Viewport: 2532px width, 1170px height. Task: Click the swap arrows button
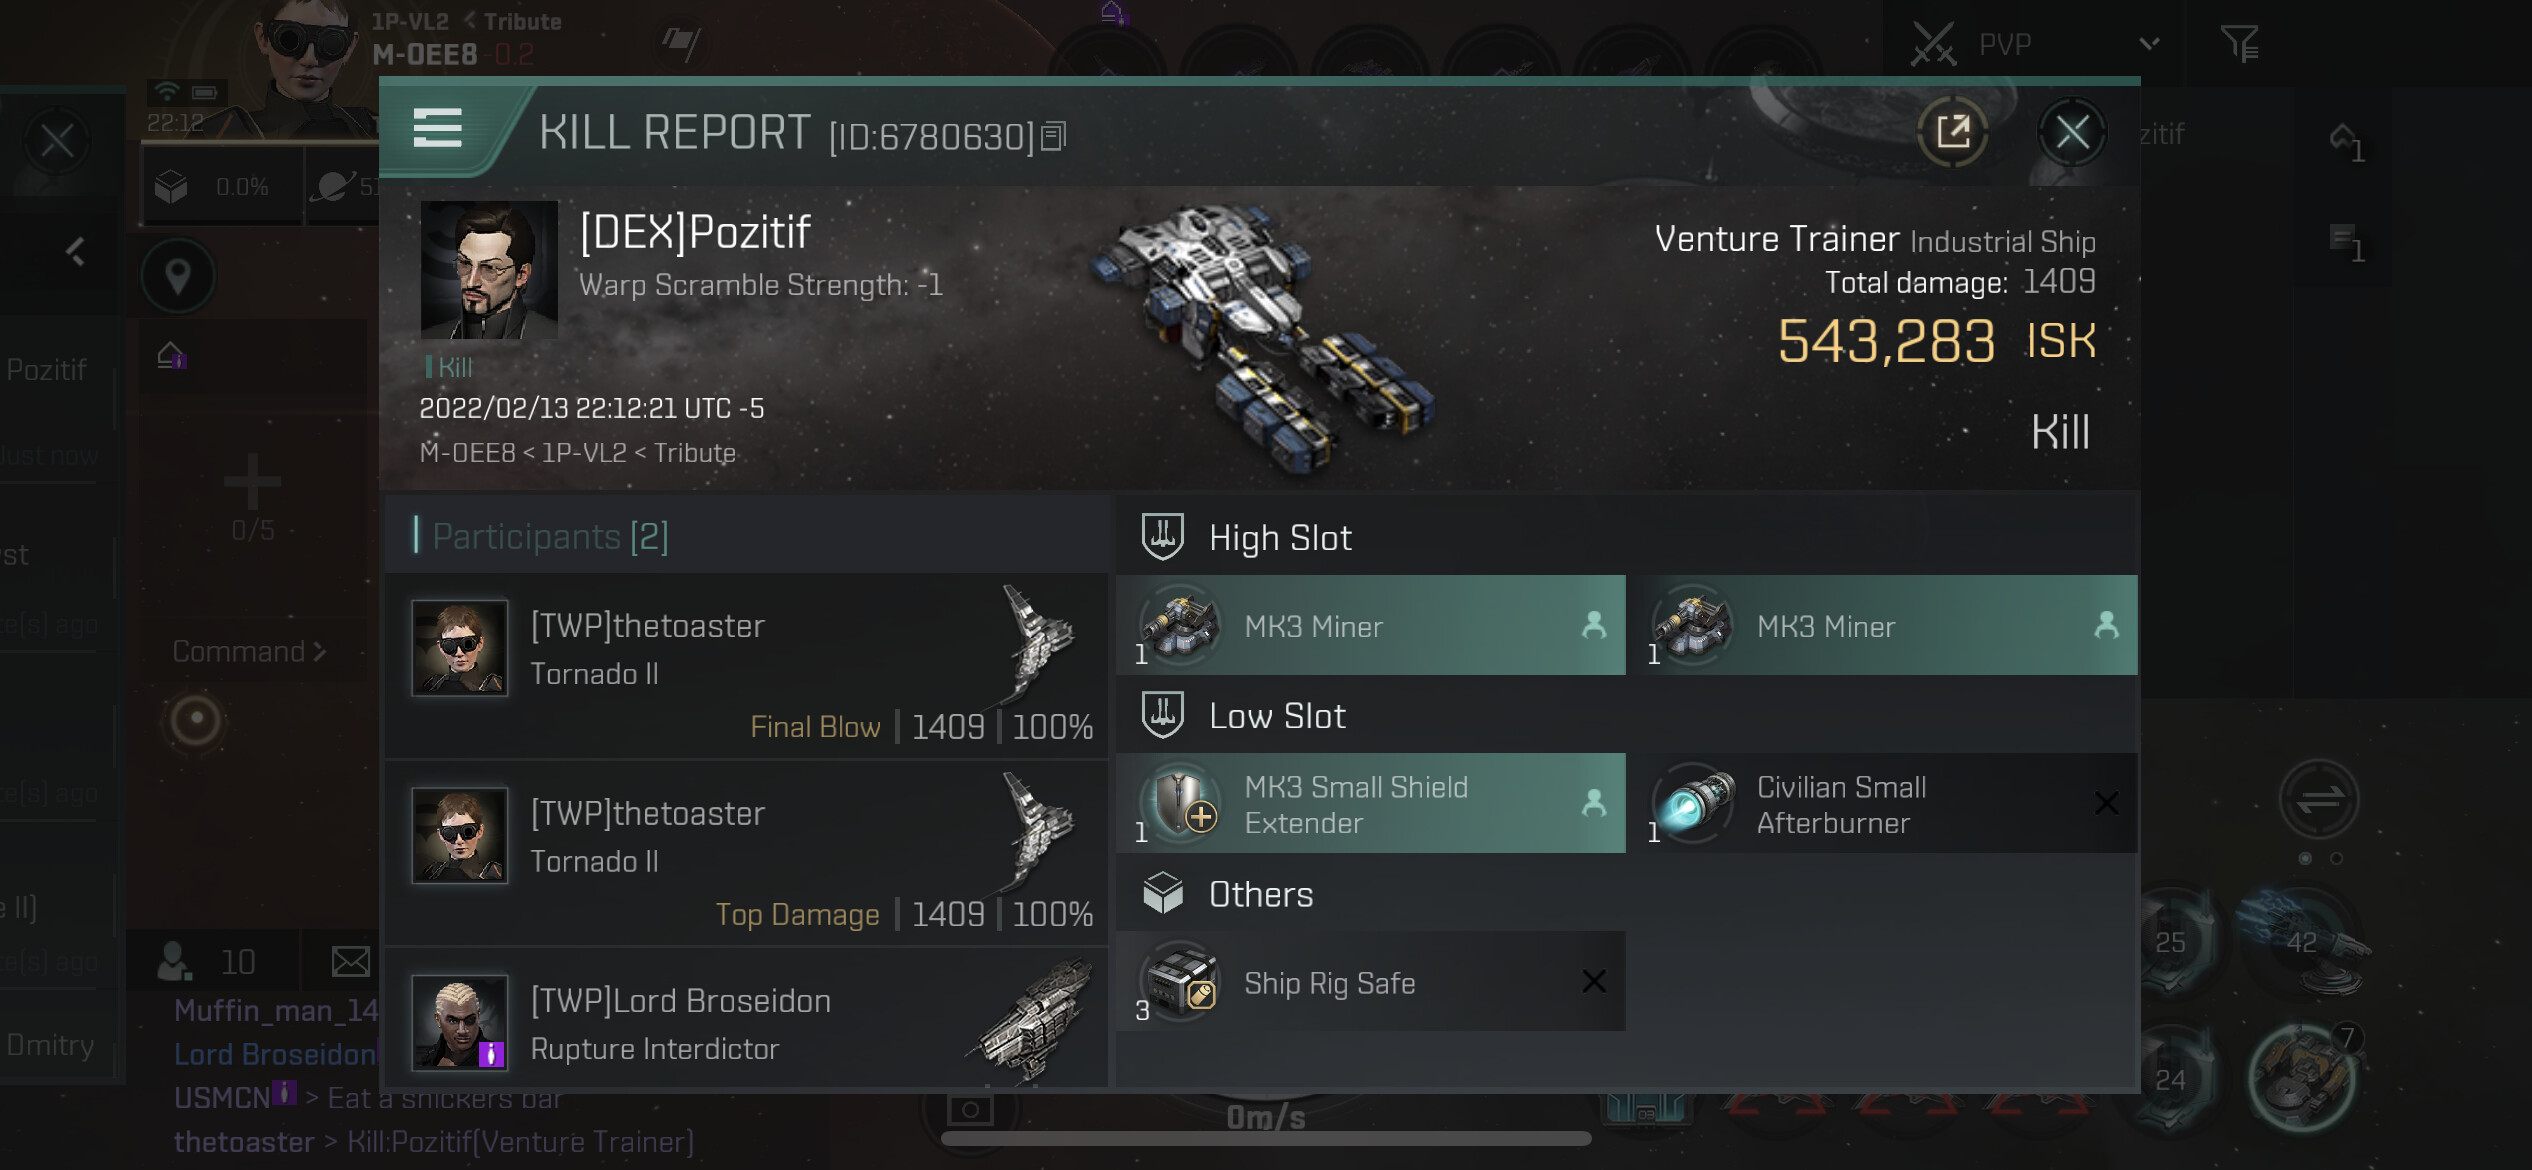(2319, 799)
